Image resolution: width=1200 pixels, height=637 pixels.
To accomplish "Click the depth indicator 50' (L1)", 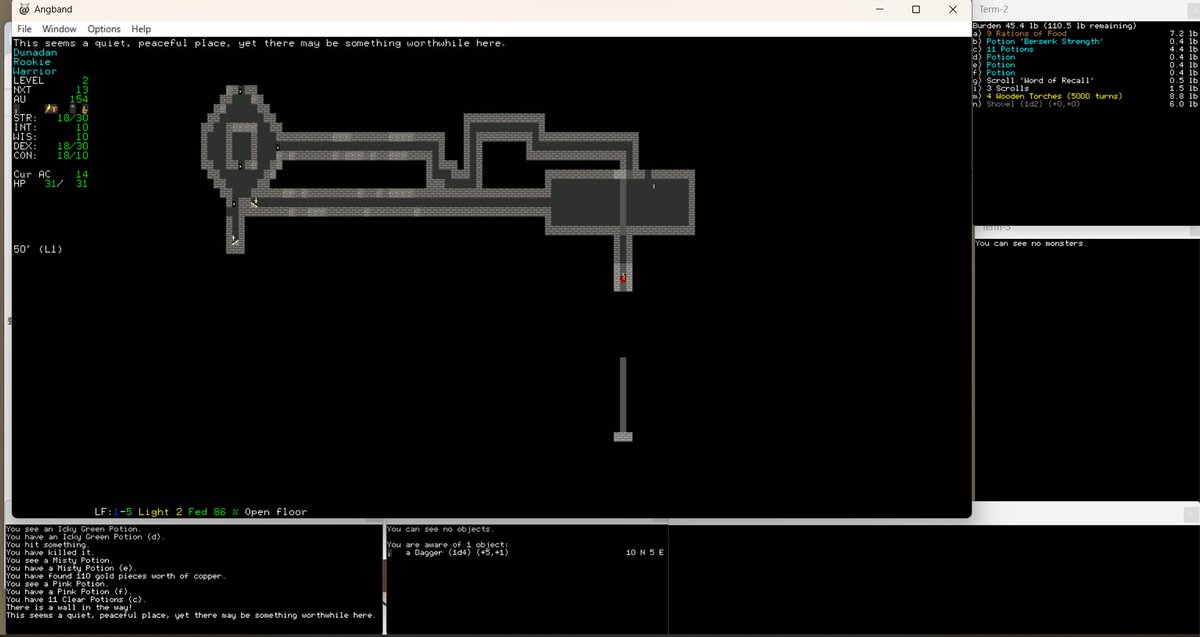I will (38, 248).
